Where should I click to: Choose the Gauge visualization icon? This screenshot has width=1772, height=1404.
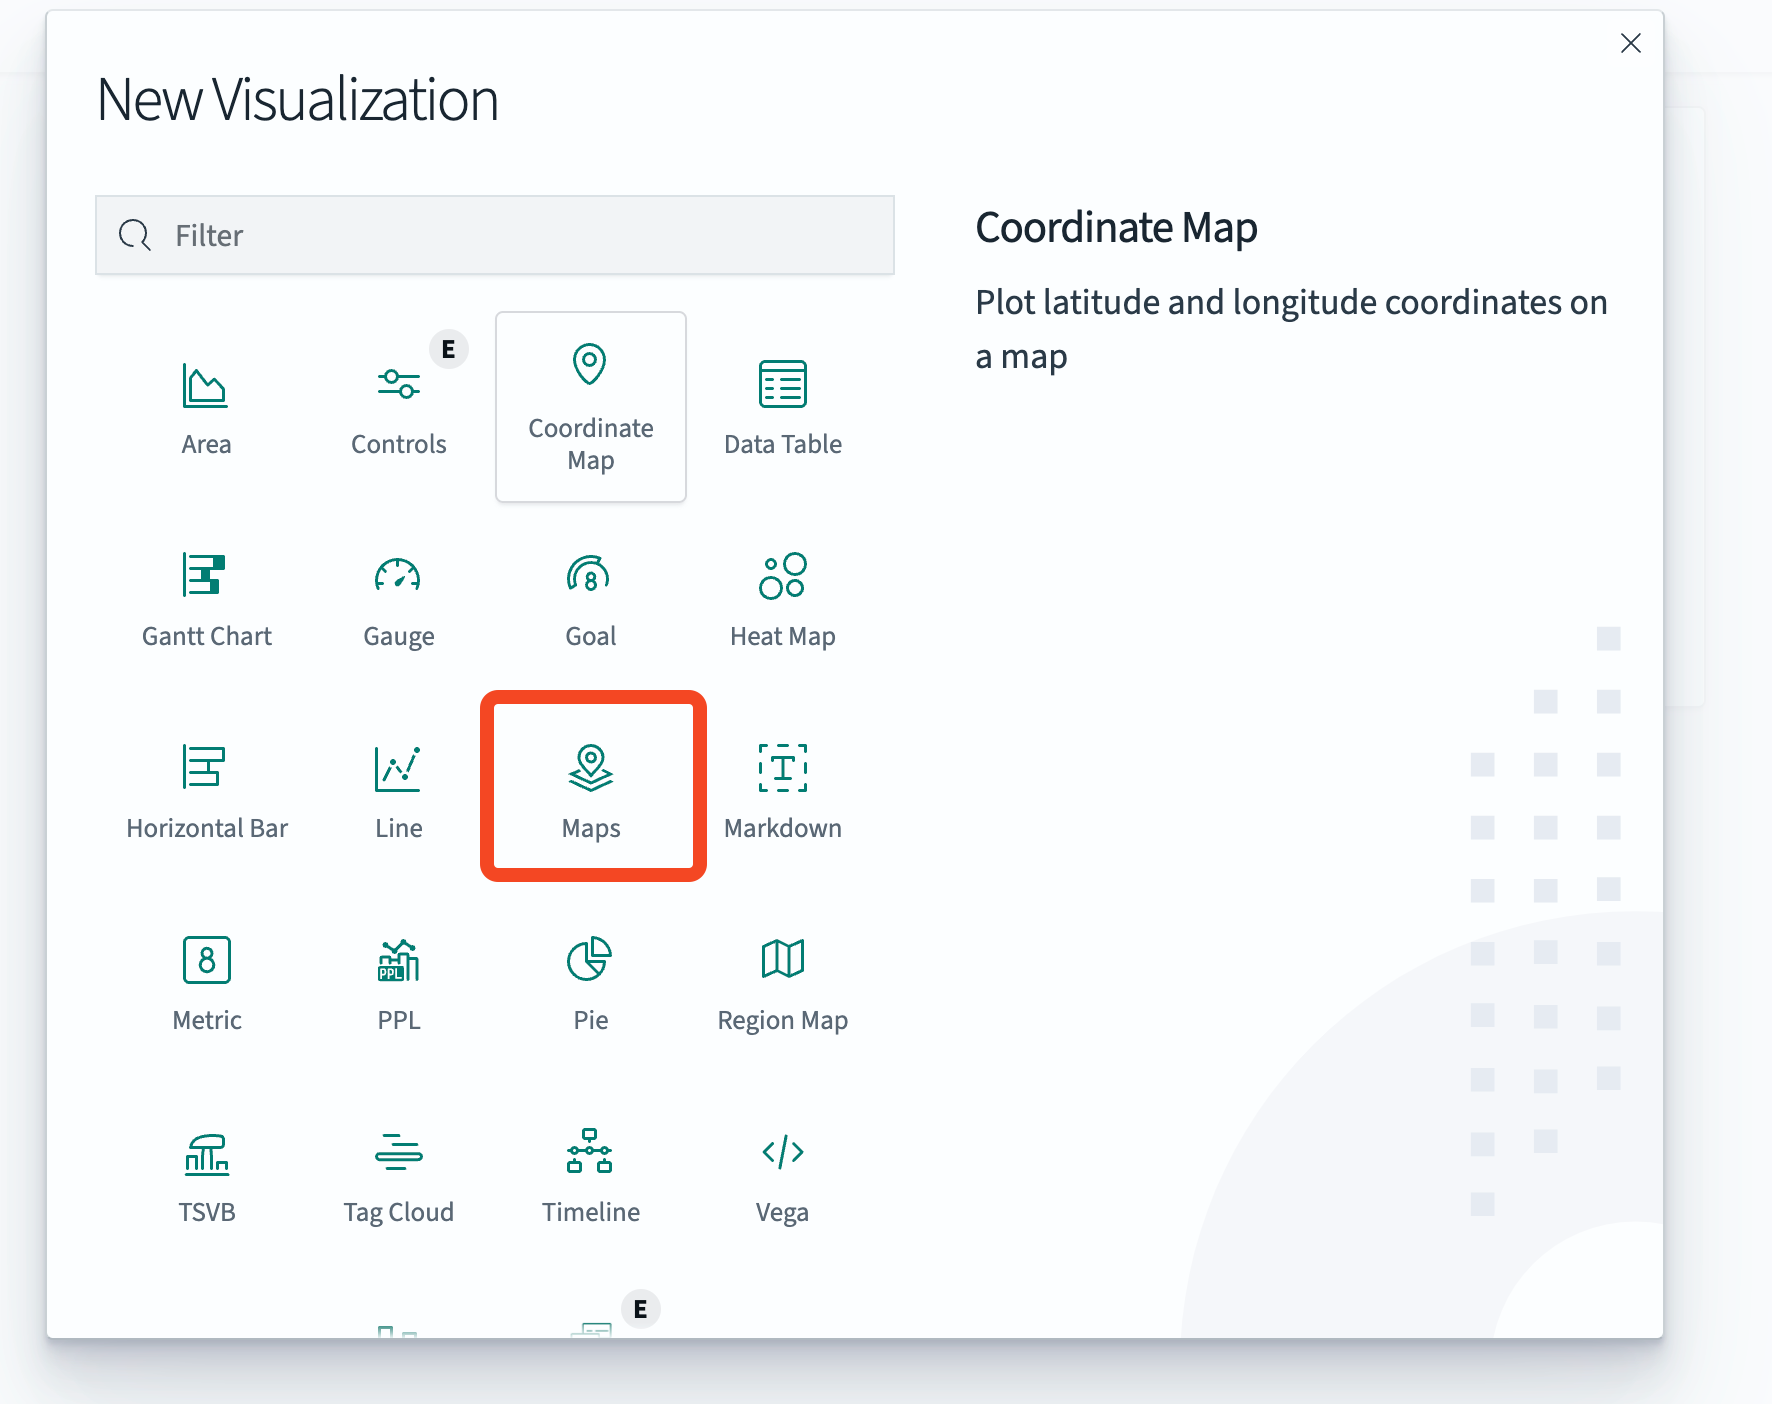(x=398, y=574)
